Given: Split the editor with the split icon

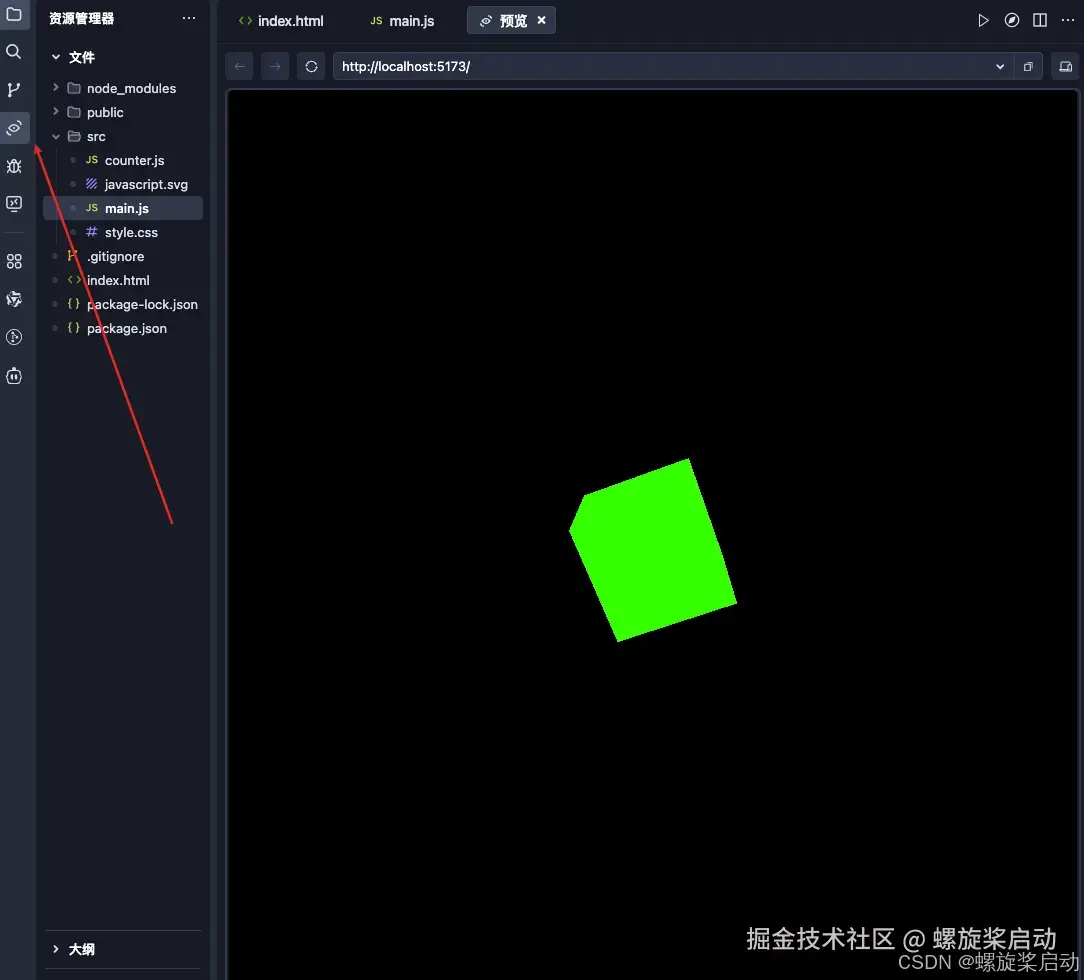Looking at the screenshot, I should click(1039, 20).
